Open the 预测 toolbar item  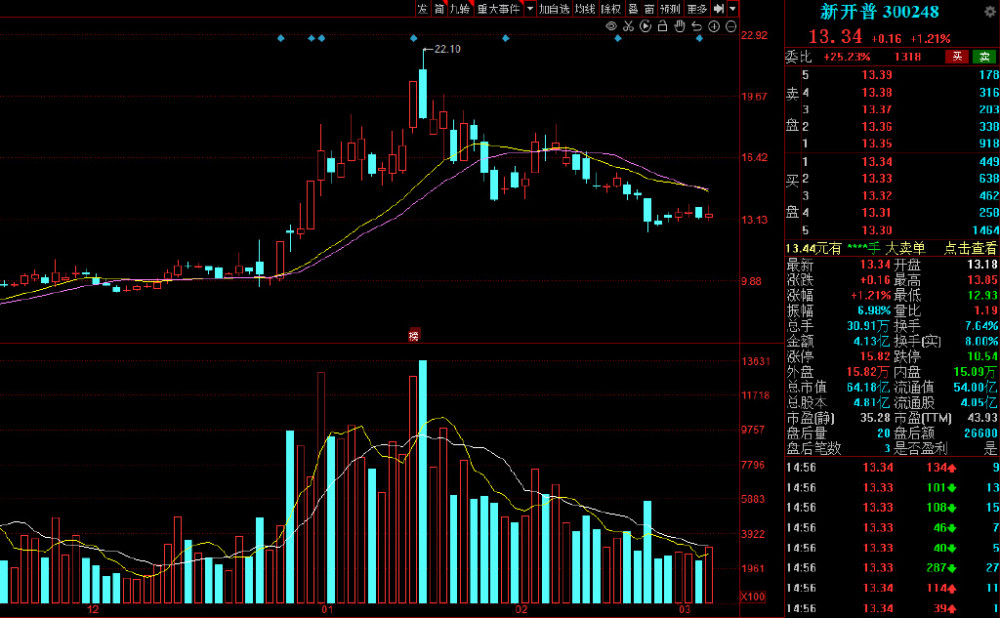670,8
